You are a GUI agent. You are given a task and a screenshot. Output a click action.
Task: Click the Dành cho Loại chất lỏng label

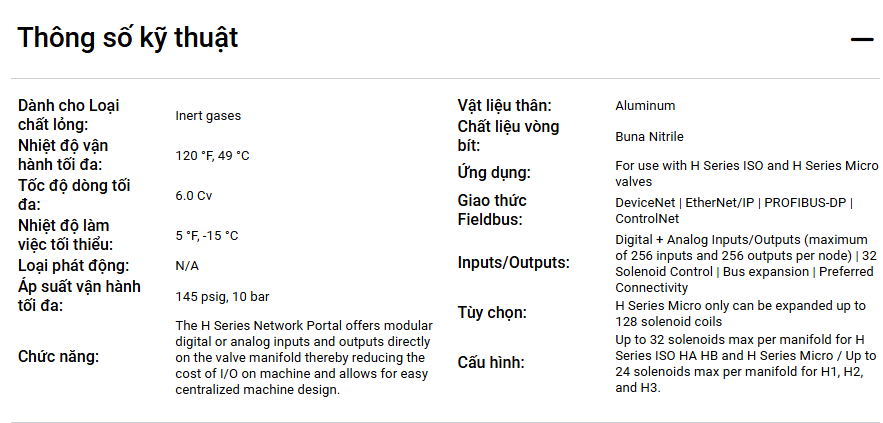pyautogui.click(x=68, y=115)
